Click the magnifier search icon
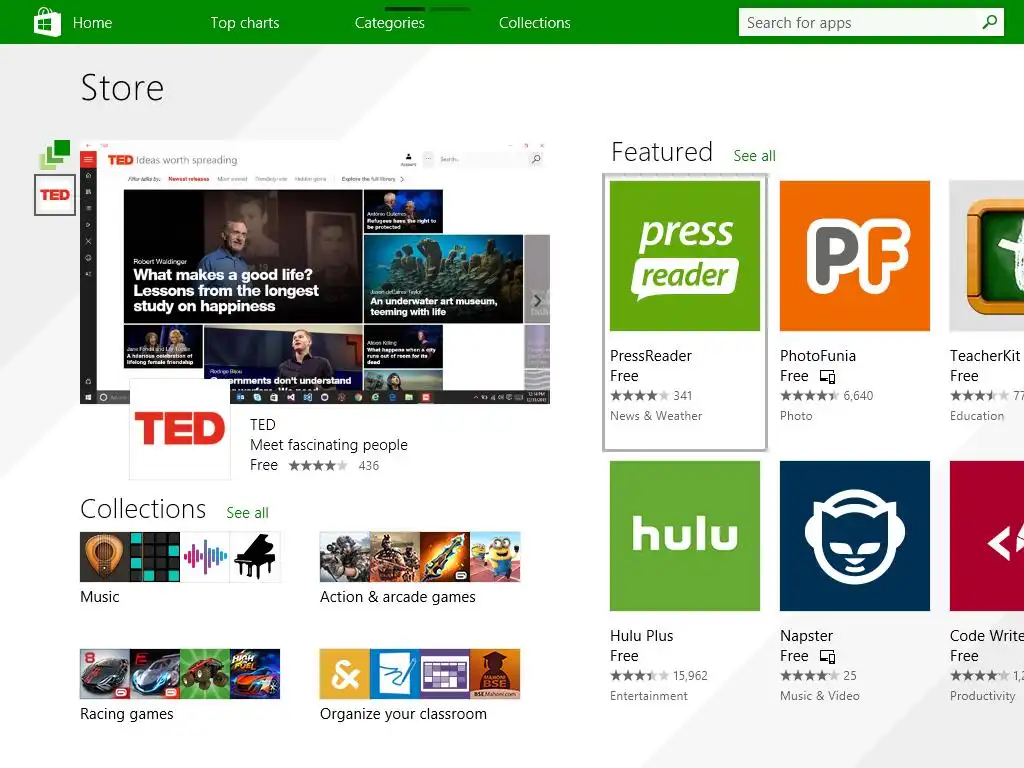The width and height of the screenshot is (1024, 768). click(989, 22)
